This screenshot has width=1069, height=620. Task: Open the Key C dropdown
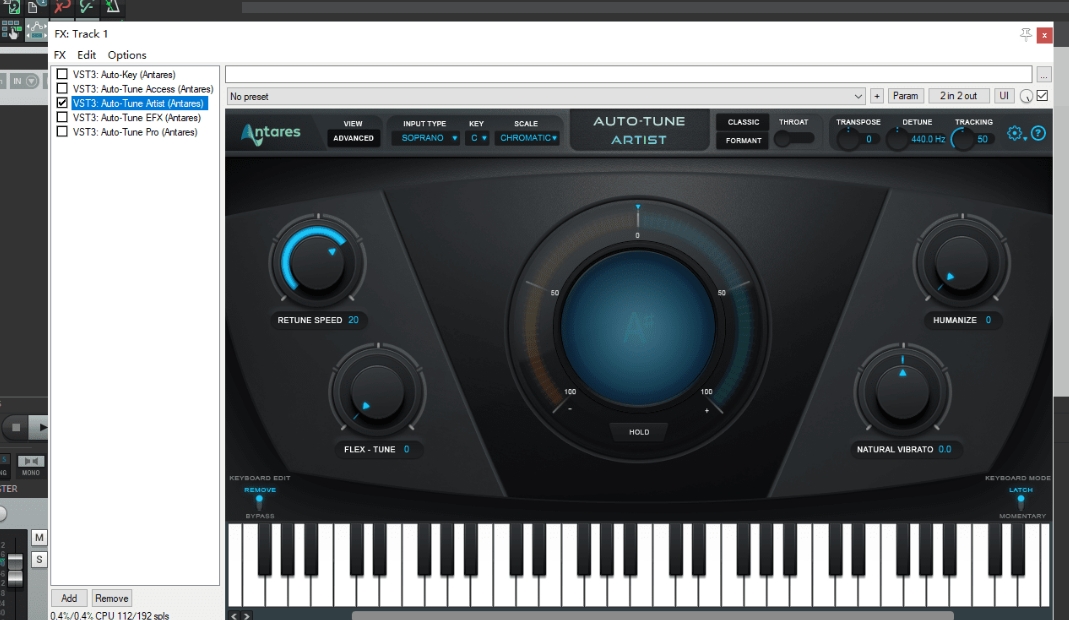click(x=477, y=138)
